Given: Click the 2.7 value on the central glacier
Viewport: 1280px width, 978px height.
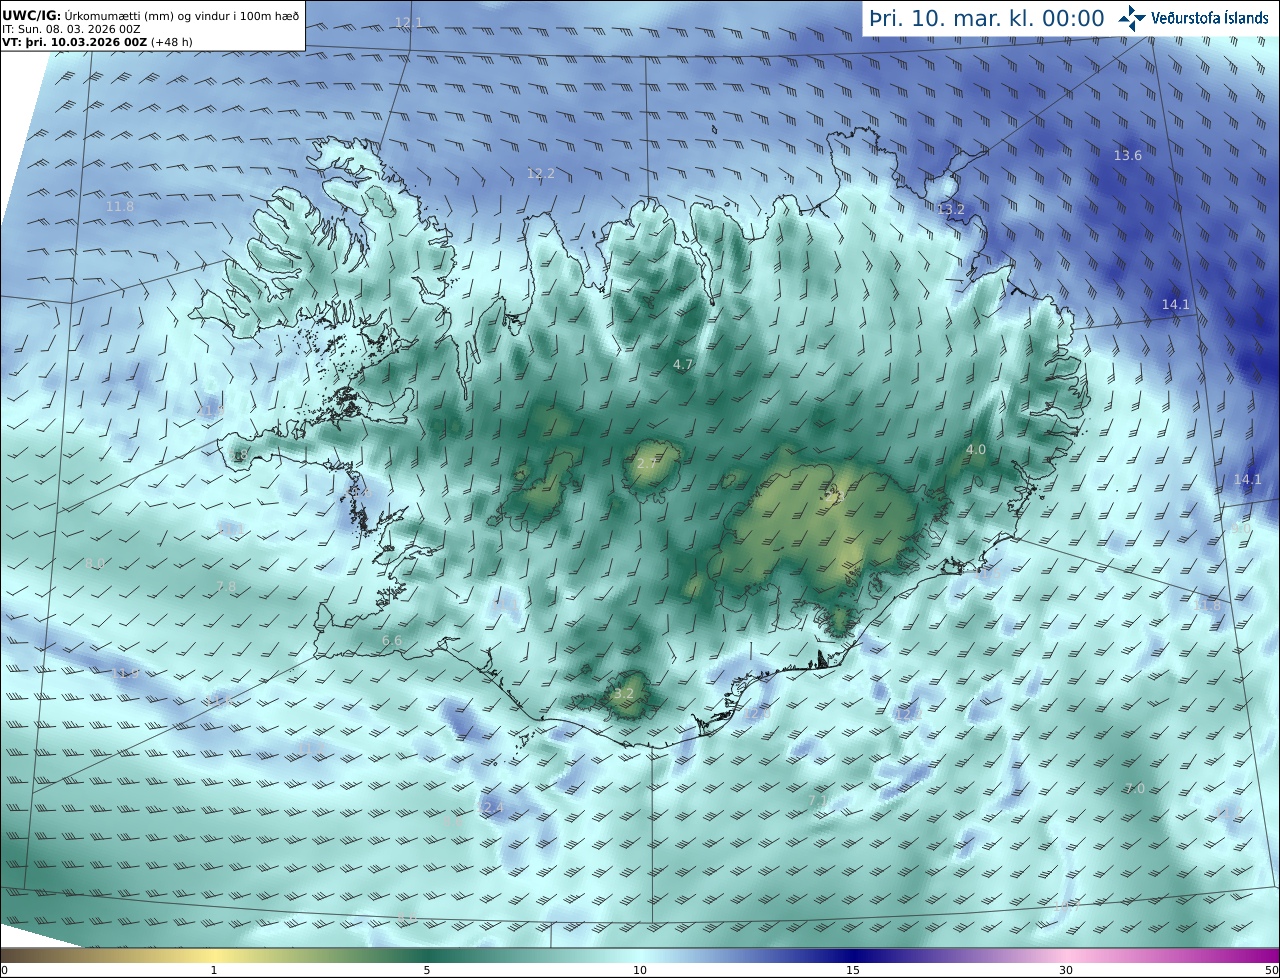Looking at the screenshot, I should (647, 463).
